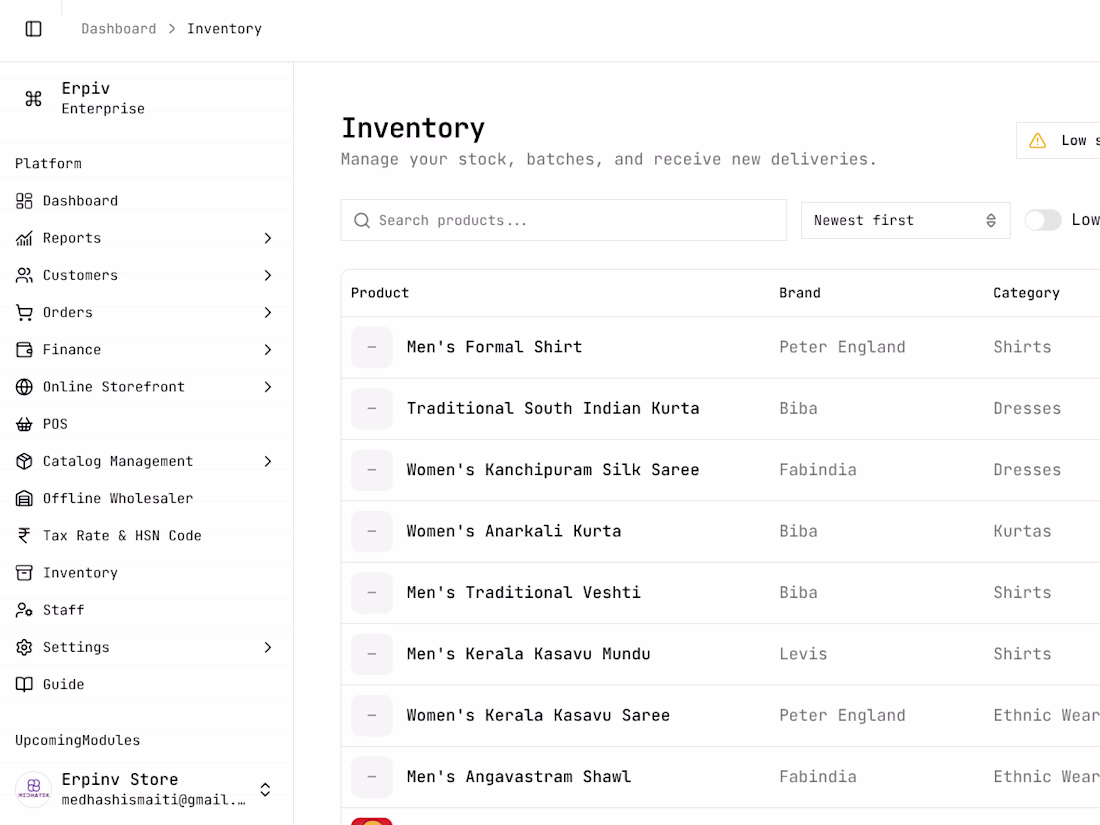Click the Staff user-cog icon
This screenshot has width=1100, height=825.
tap(24, 610)
